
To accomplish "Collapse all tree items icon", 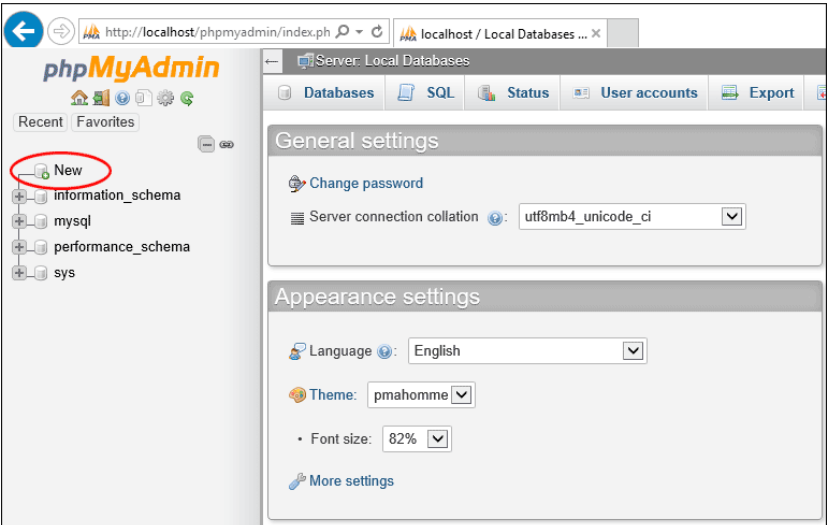I will pos(206,144).
